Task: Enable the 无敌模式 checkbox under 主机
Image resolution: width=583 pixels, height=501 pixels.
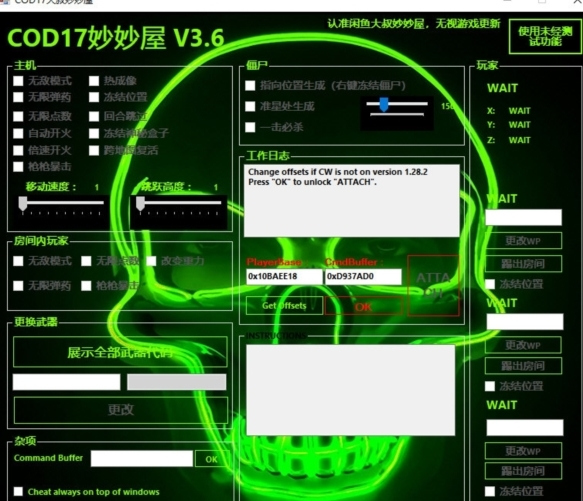Action: [18, 81]
